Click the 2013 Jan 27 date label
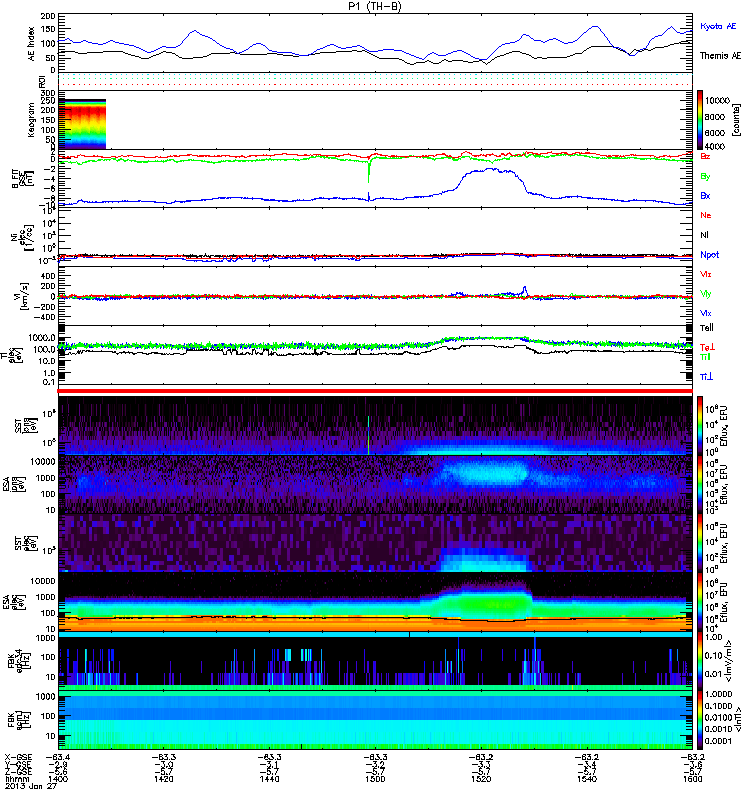This screenshot has width=750, height=800. point(31,787)
